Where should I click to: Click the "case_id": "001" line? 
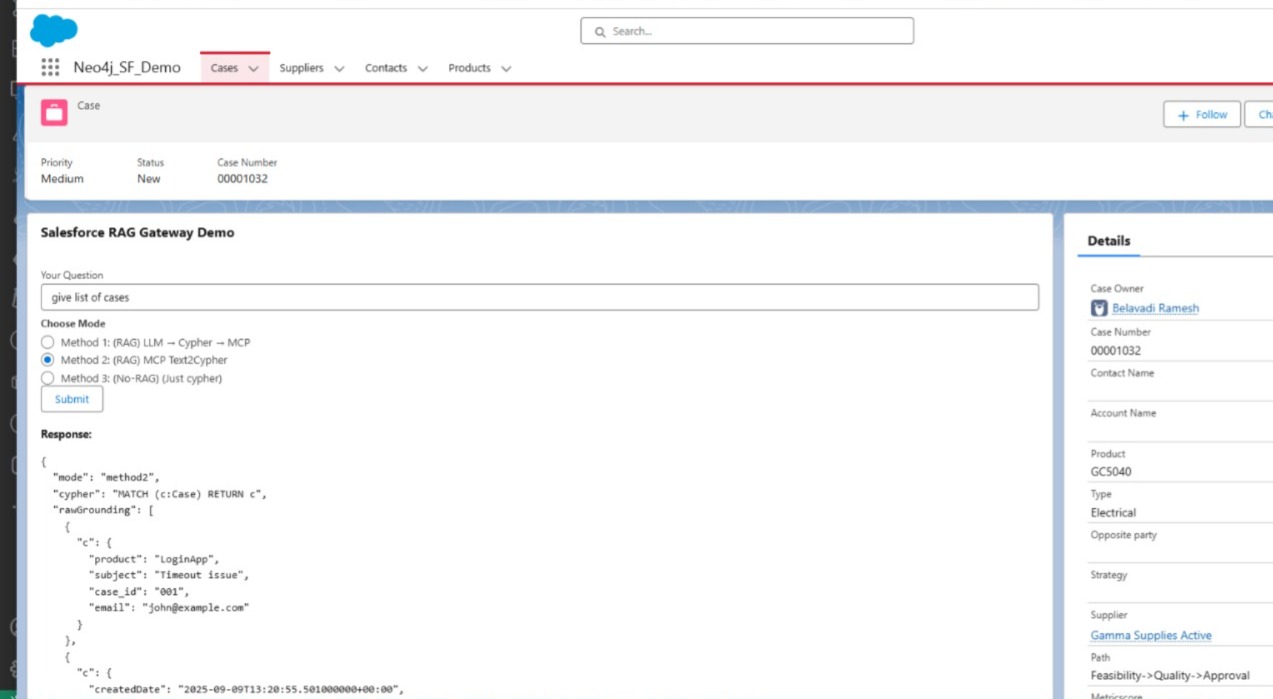tap(139, 591)
